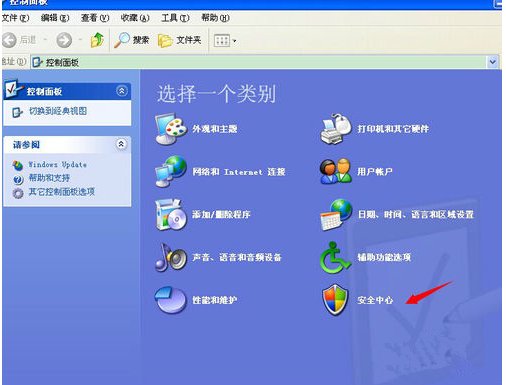This screenshot has width=506, height=385.
Task: Click the 辅助功能选项 category label
Action: click(x=384, y=257)
